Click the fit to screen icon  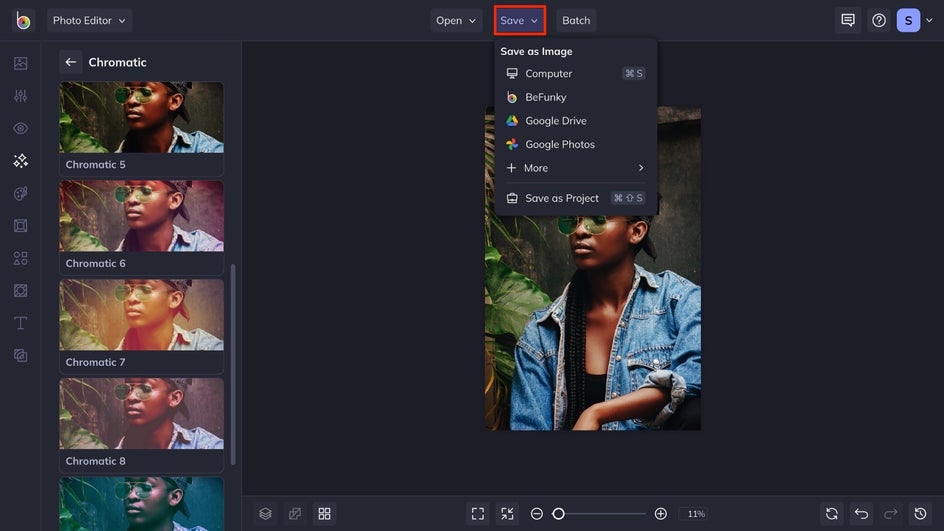(x=478, y=514)
